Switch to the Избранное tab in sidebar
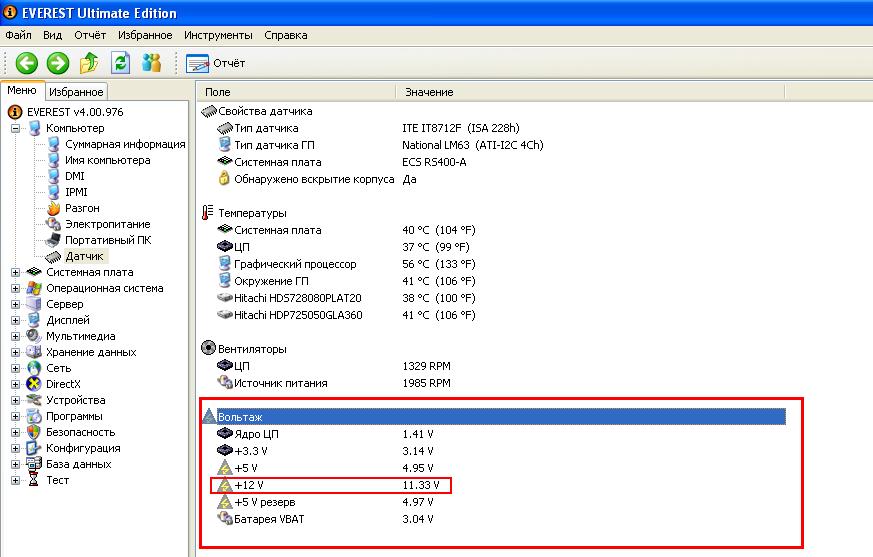873x557 pixels. click(x=76, y=92)
